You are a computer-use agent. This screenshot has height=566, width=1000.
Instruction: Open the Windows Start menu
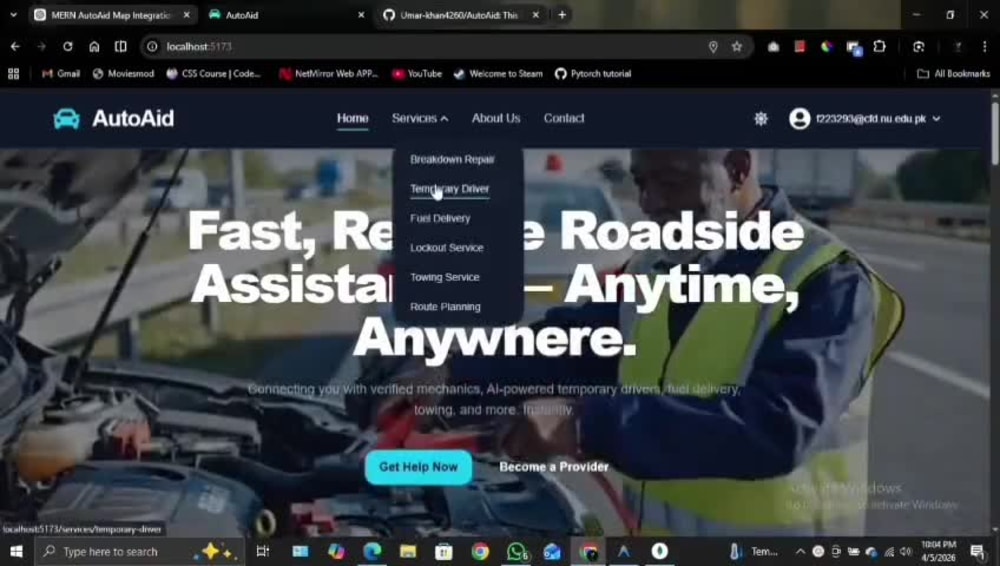tap(17, 551)
